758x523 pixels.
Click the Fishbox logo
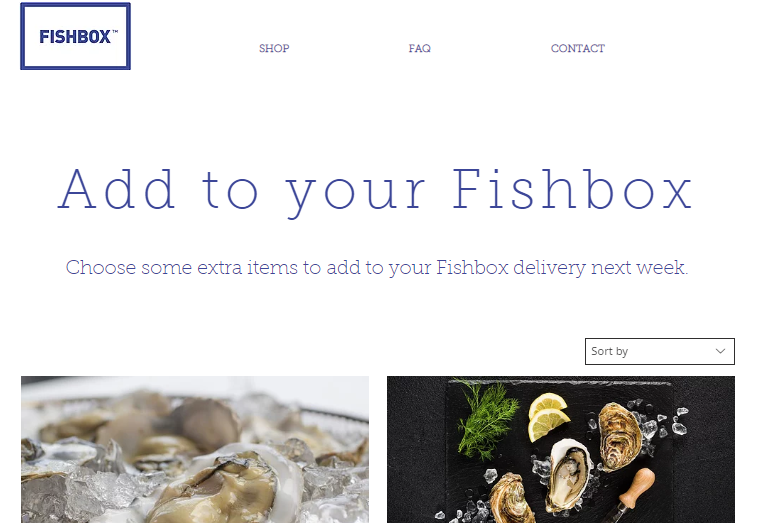click(75, 36)
